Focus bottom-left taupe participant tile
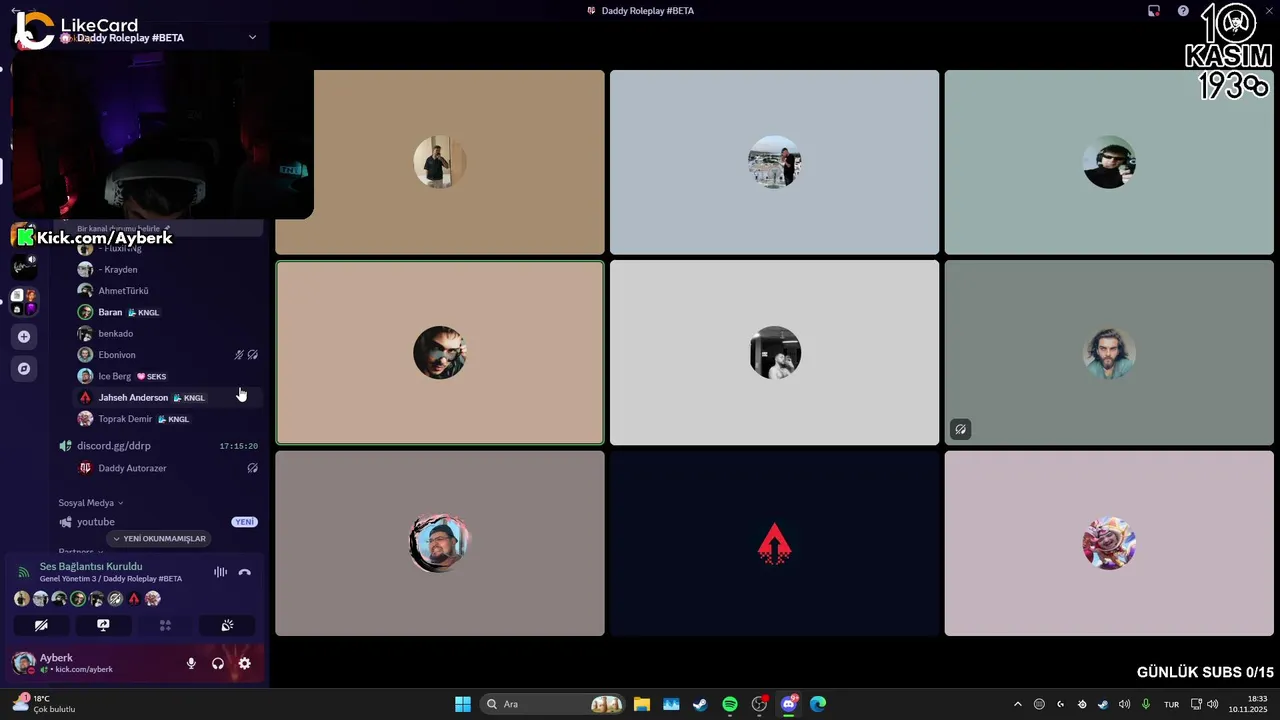Screen dimensions: 1280x720 tap(440, 543)
